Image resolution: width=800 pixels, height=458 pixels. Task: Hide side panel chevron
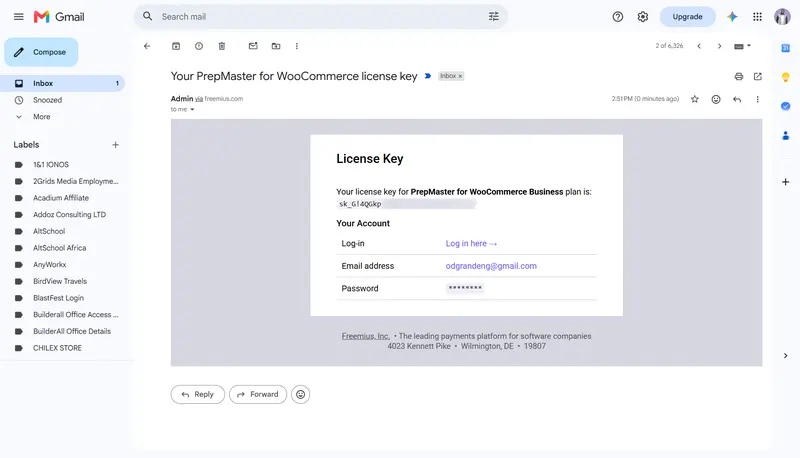coord(786,355)
